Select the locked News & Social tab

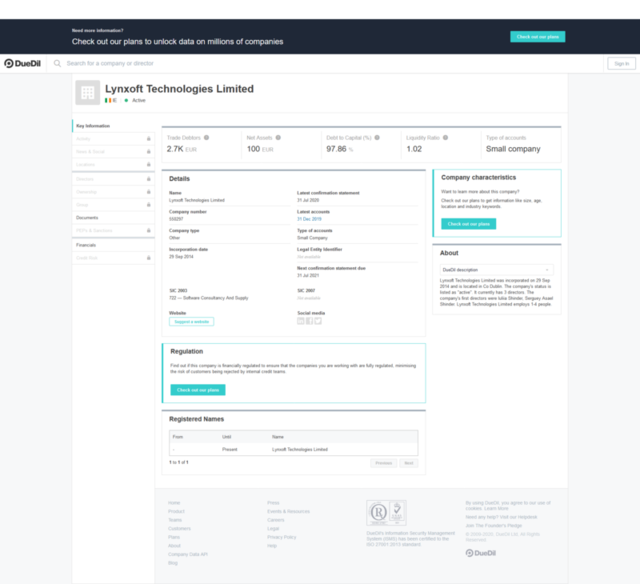point(113,151)
